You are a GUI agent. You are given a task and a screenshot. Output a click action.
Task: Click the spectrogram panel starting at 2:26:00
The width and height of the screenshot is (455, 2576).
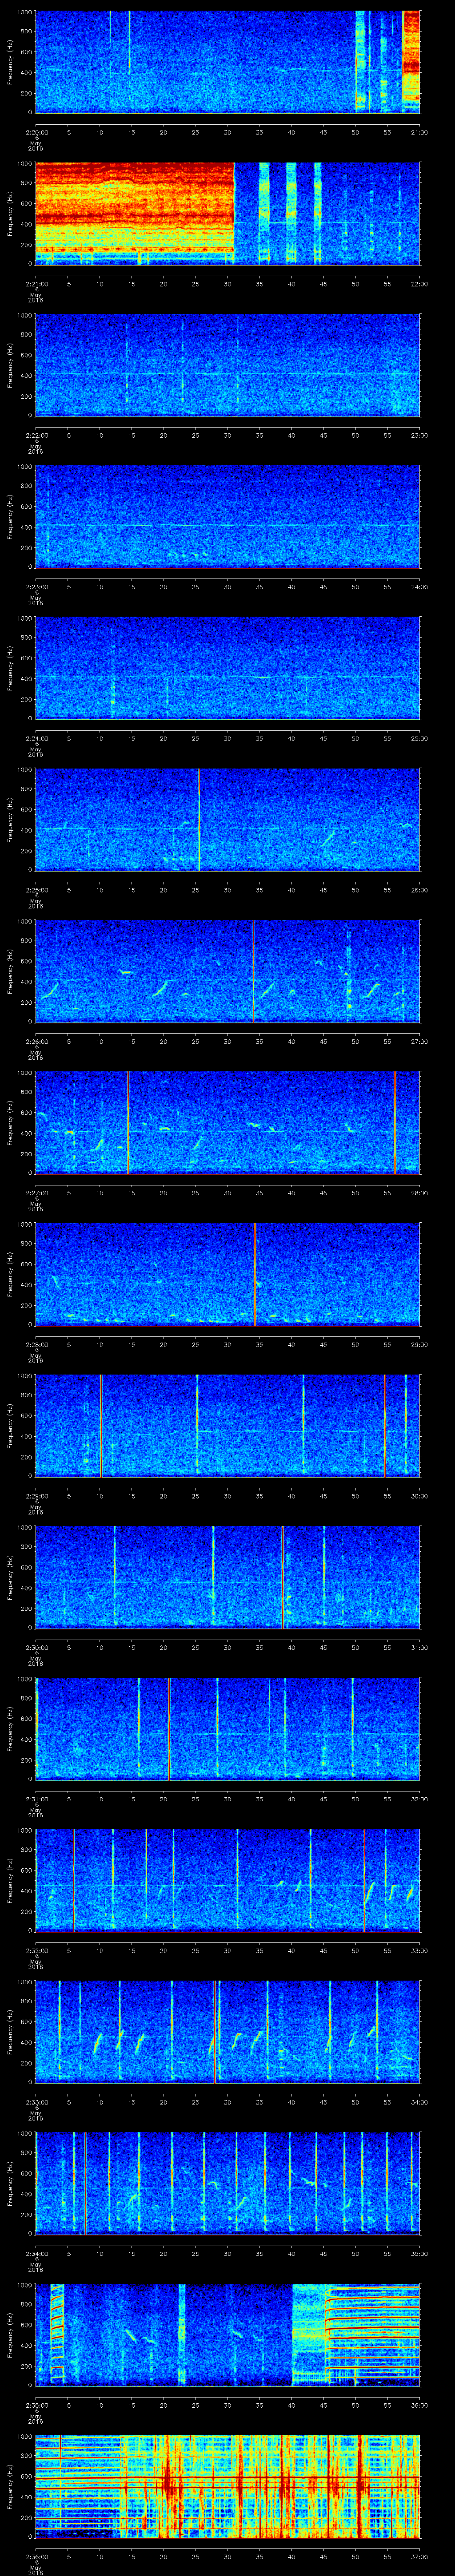click(x=227, y=971)
